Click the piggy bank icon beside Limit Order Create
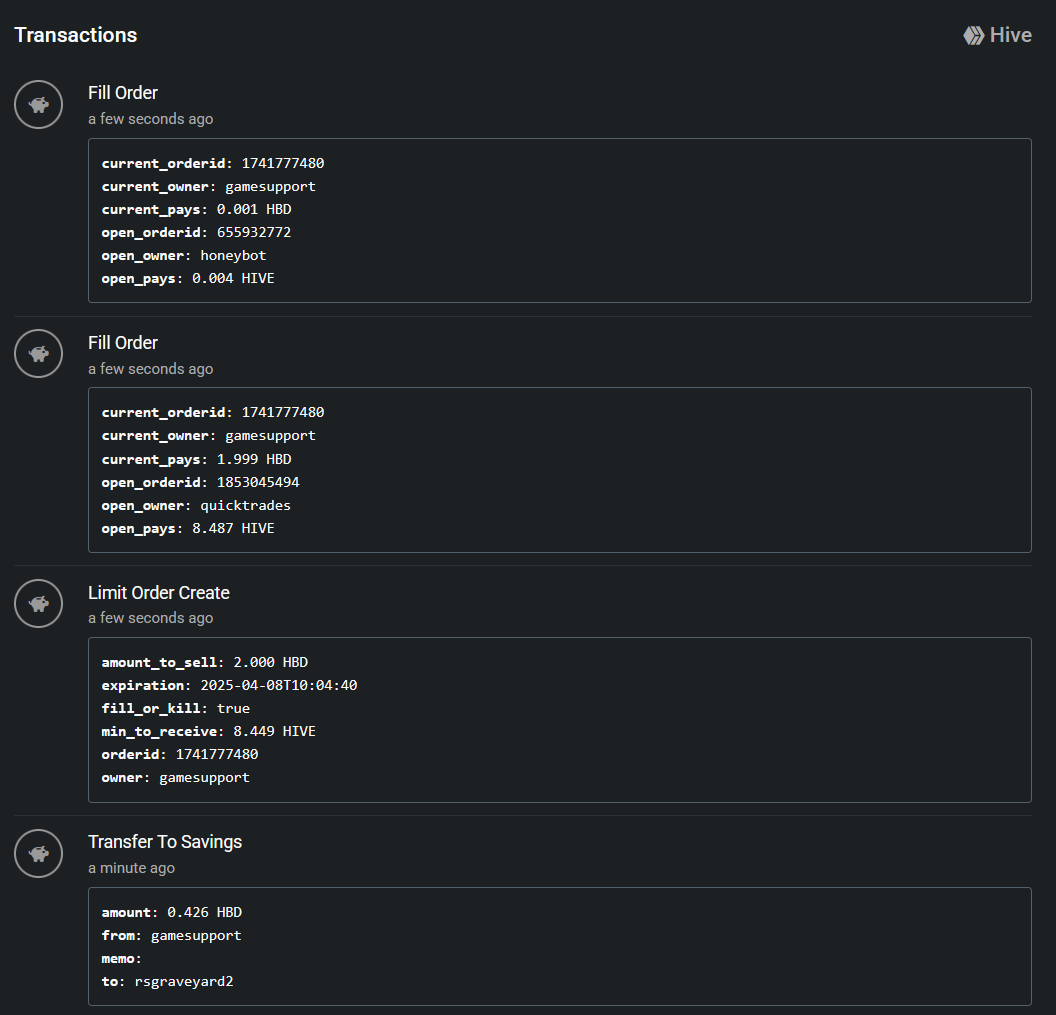1056x1015 pixels. (x=38, y=603)
